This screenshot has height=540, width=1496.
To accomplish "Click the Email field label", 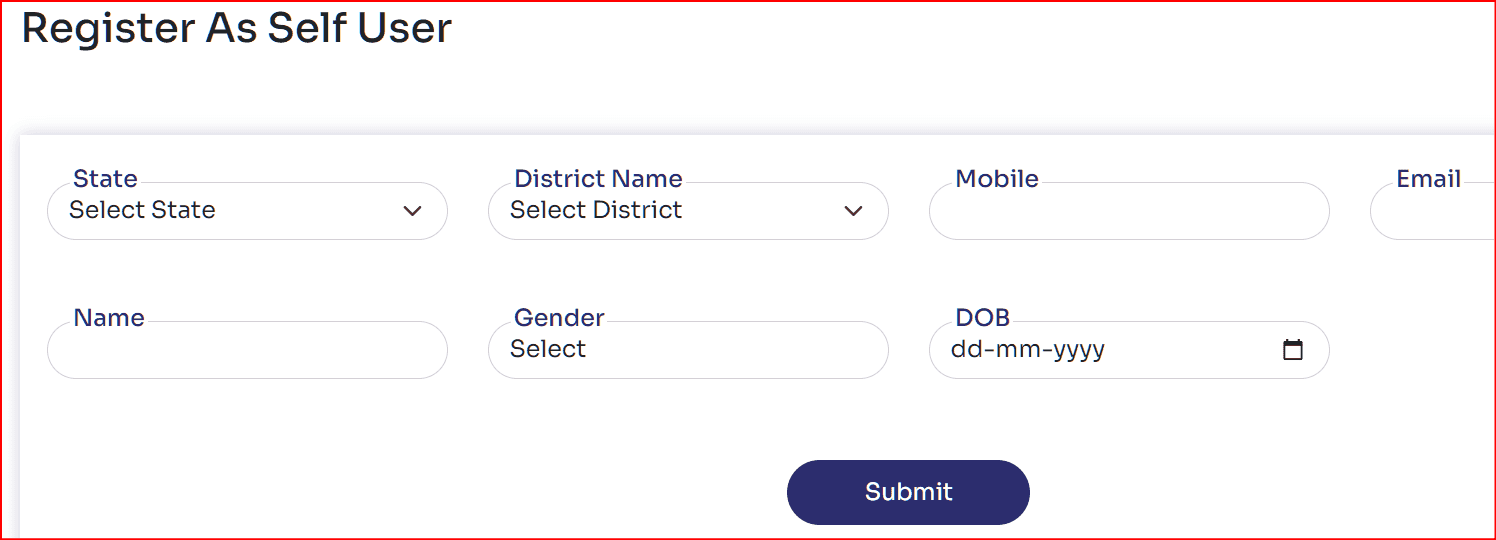I will pyautogui.click(x=1429, y=179).
